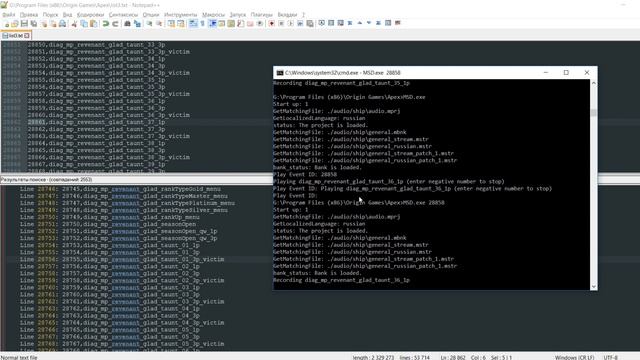
Task: Open the Replace dialog toolbar icon
Action: (137, 24)
